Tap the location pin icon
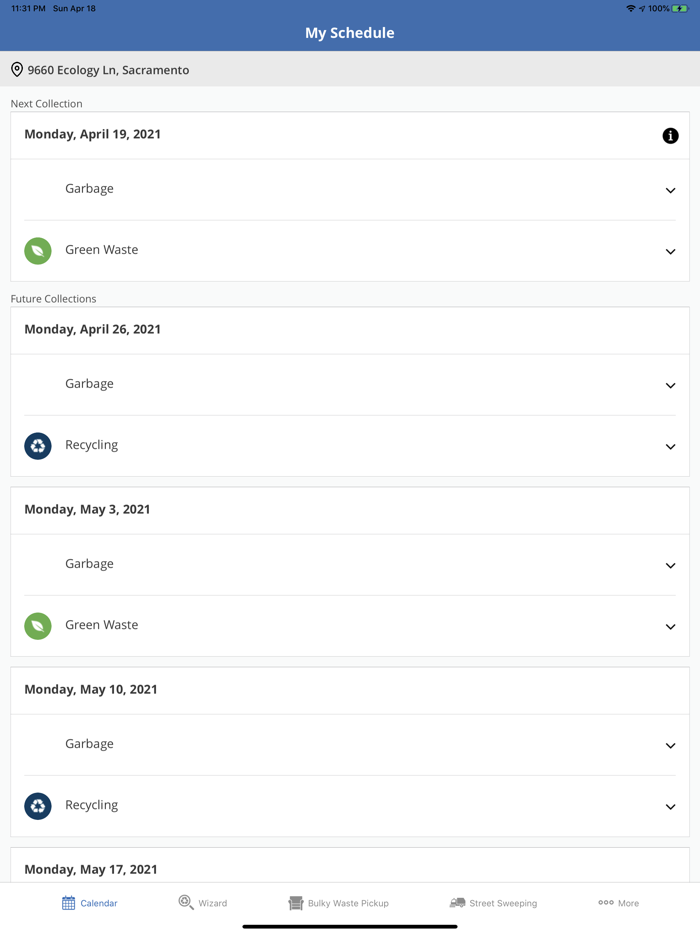The height and width of the screenshot is (934, 700). 17,70
